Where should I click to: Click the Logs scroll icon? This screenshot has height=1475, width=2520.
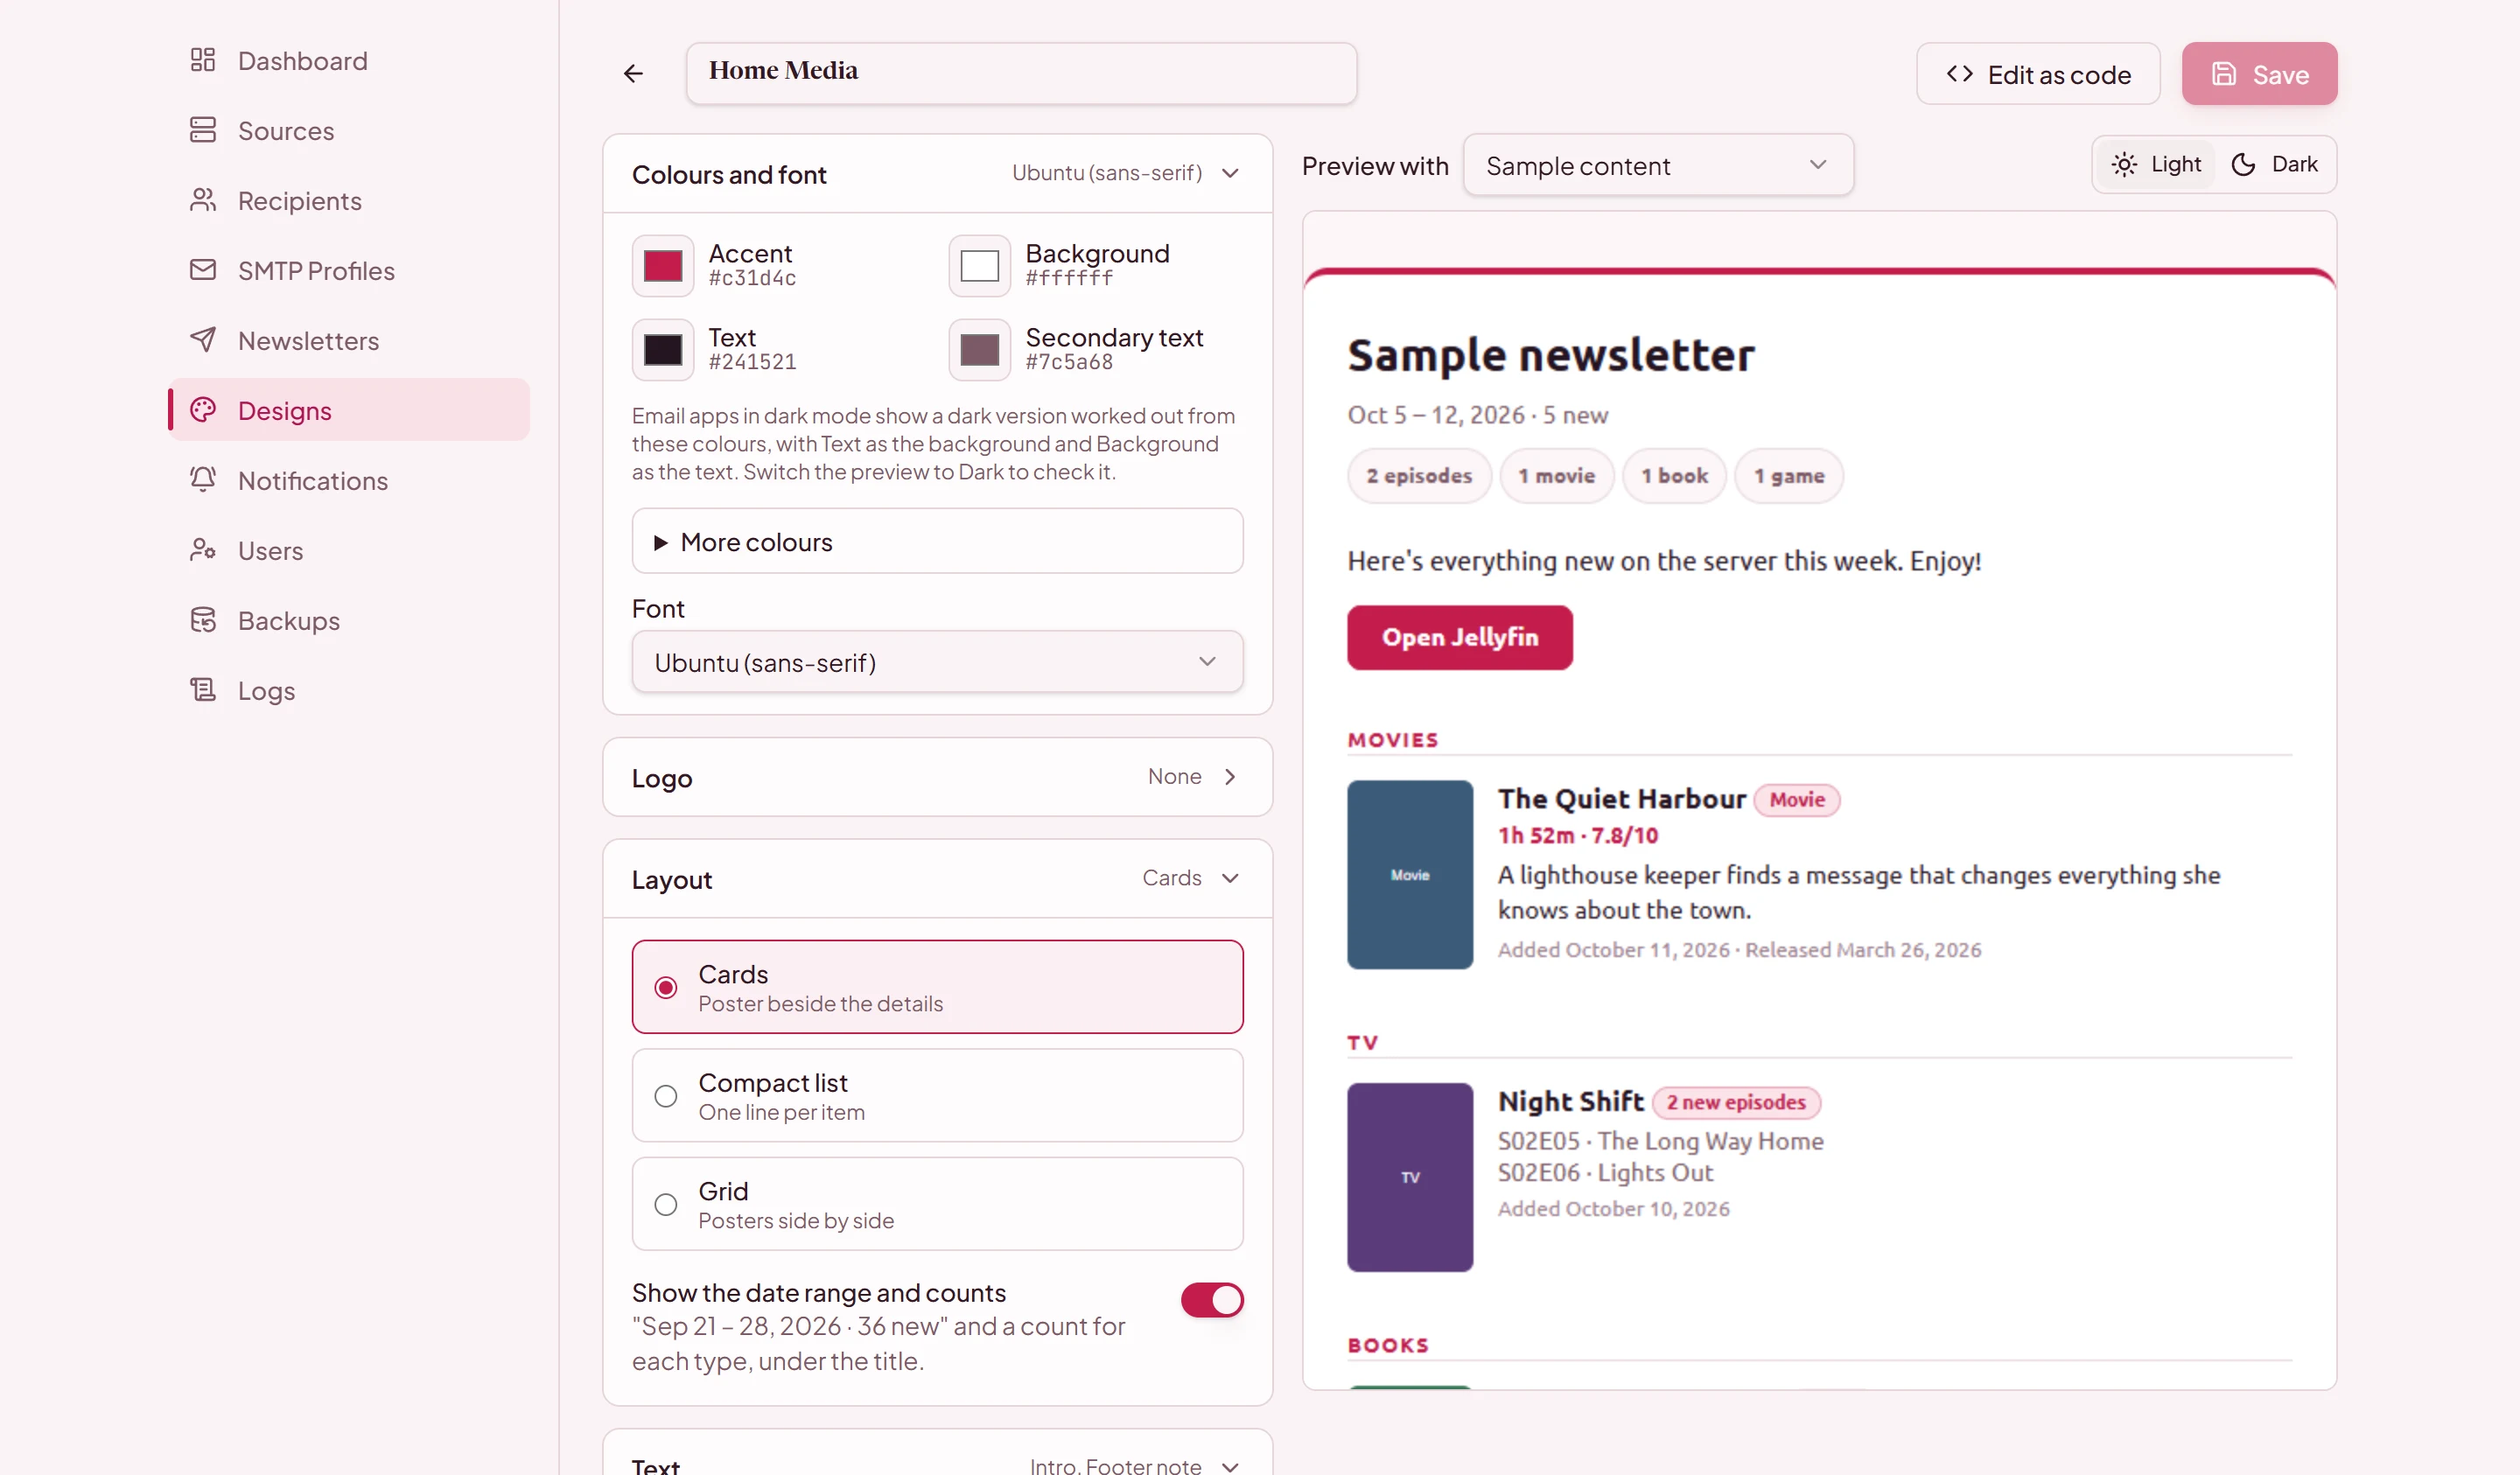[203, 690]
